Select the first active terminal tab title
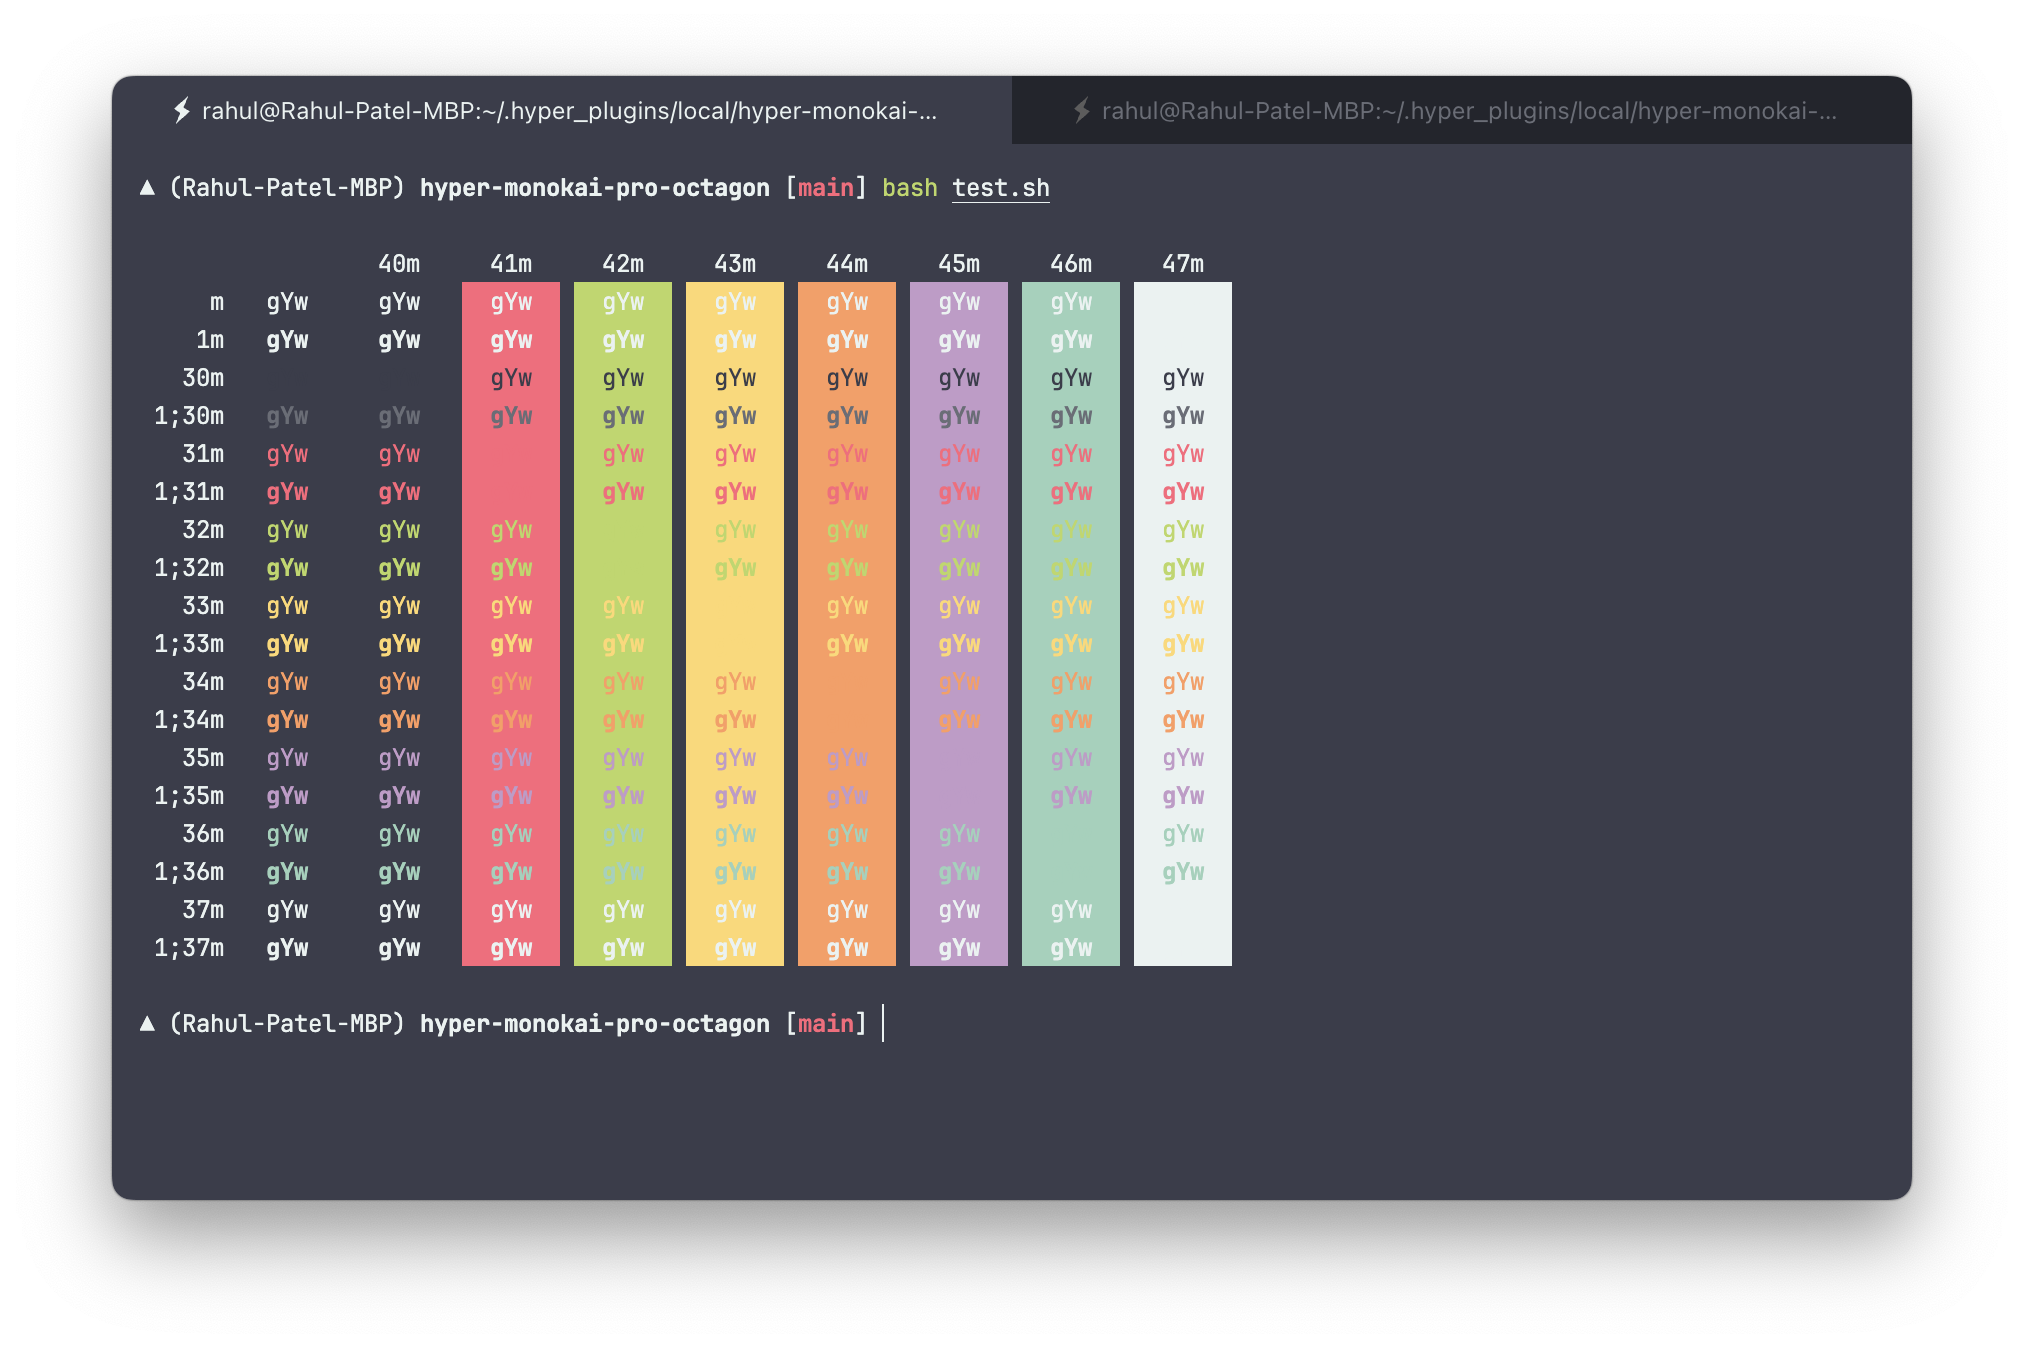Screen dimensions: 2024x1348 (x=569, y=110)
